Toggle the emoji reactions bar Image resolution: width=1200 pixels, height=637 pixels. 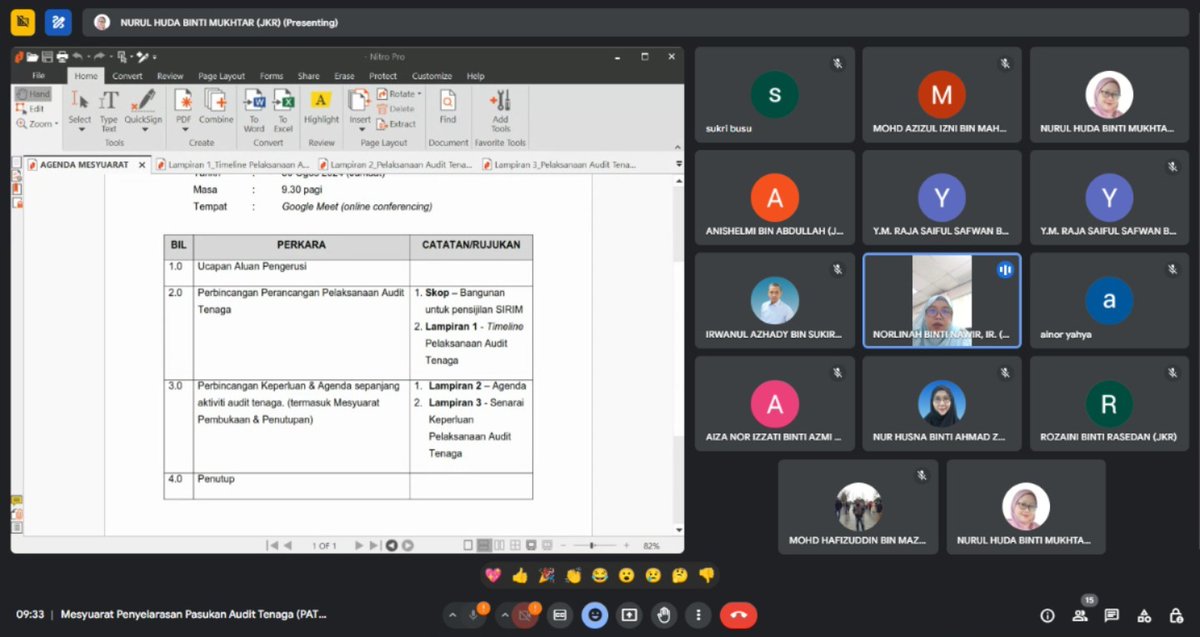coord(595,615)
